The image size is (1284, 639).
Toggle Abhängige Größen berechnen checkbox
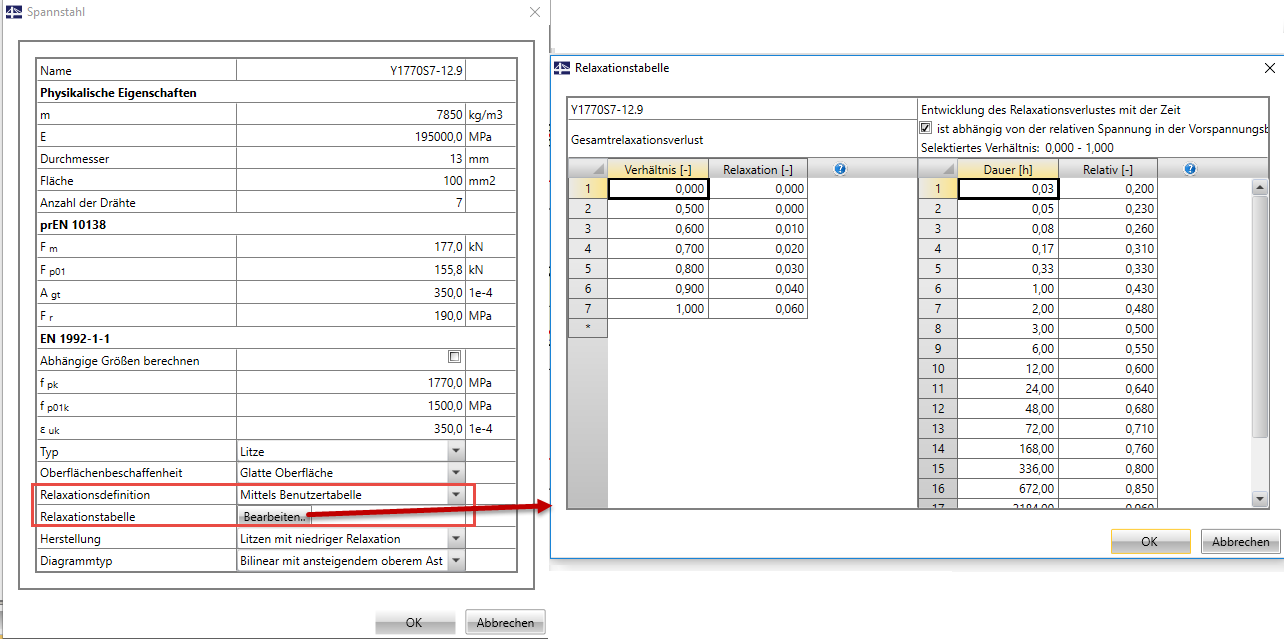click(455, 357)
